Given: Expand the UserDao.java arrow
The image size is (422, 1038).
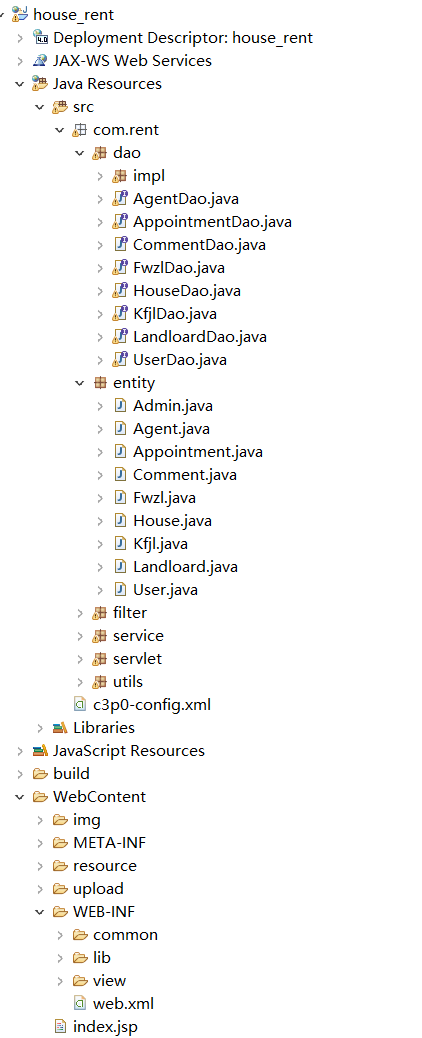Looking at the screenshot, I should pyautogui.click(x=100, y=359).
